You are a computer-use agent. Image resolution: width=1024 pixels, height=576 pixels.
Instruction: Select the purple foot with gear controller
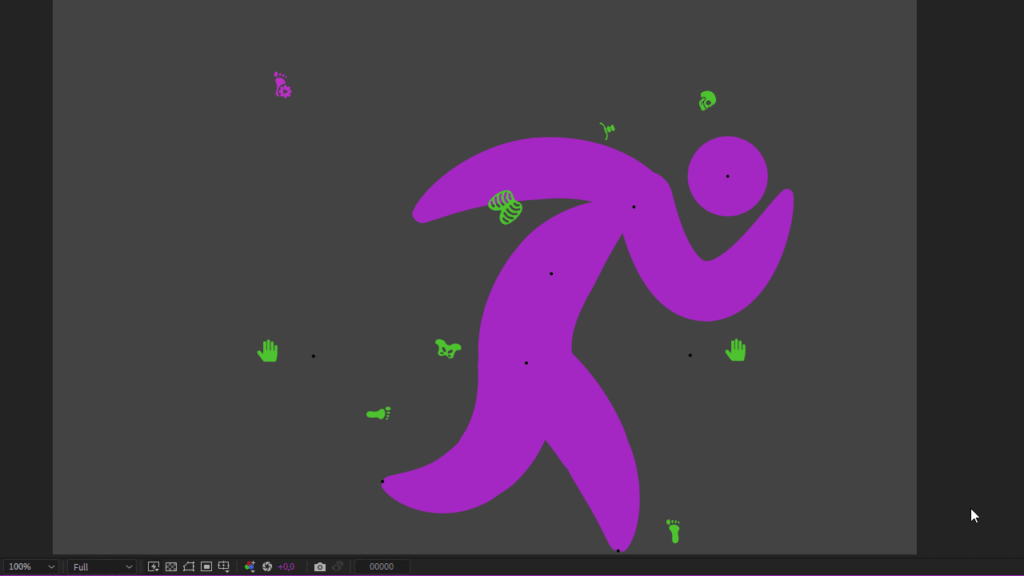pos(282,85)
